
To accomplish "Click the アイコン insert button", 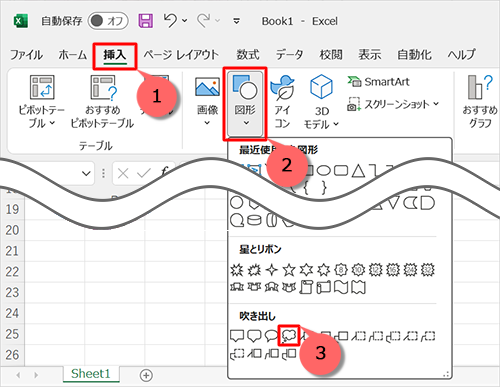I will [x=282, y=101].
